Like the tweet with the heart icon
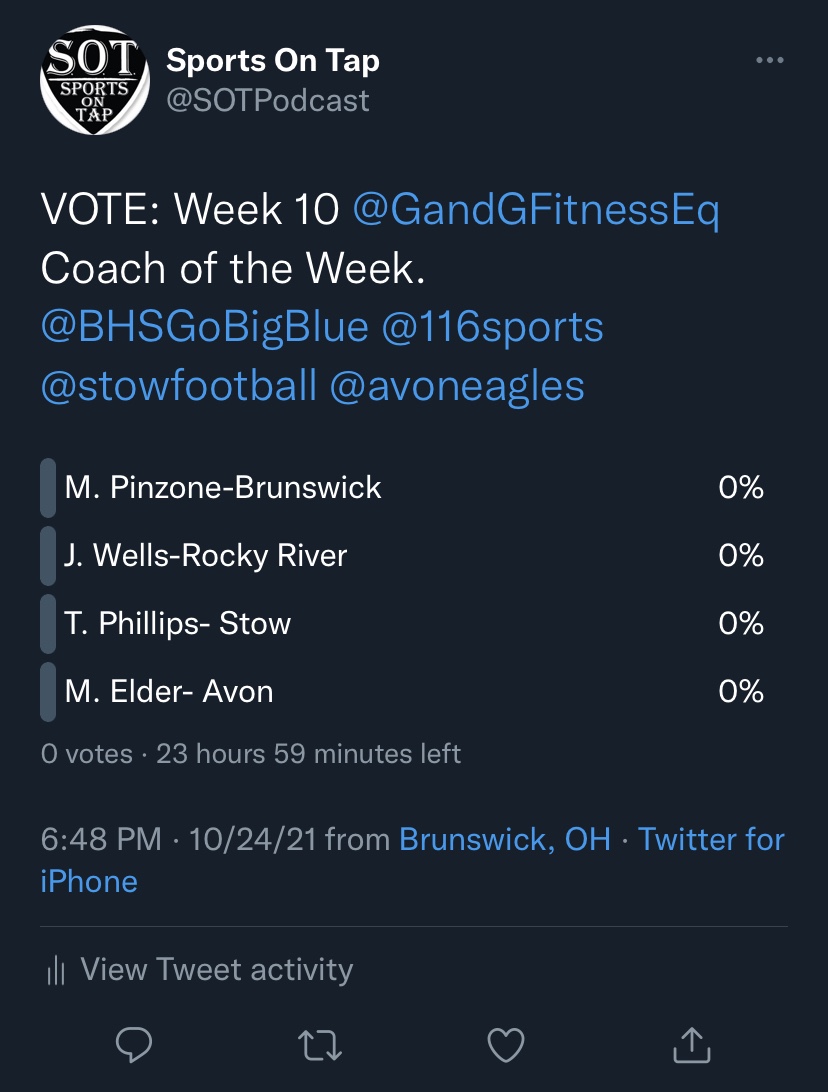This screenshot has height=1092, width=828. pos(505,1045)
